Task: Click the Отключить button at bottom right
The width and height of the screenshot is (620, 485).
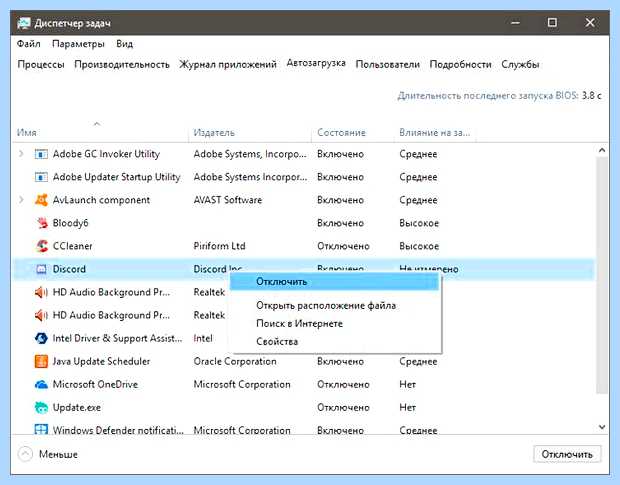Action: [567, 454]
